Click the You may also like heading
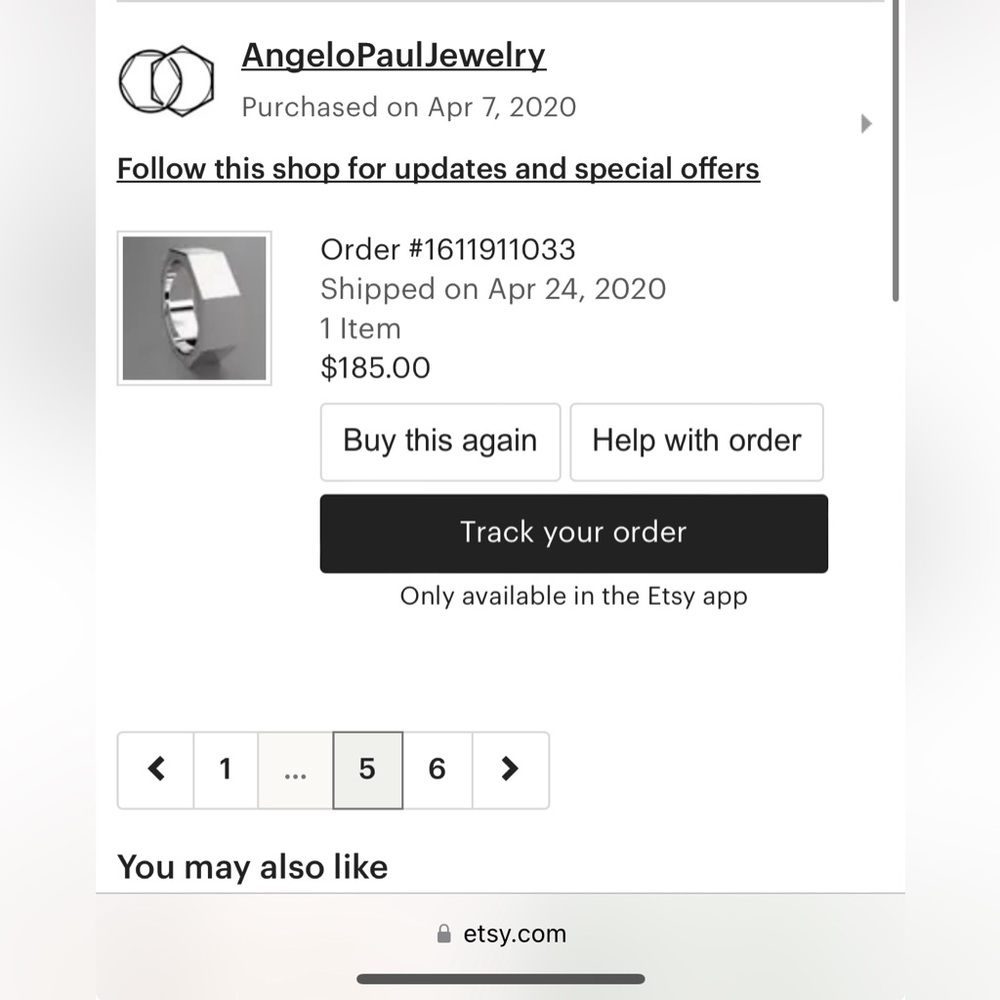Screen dimensions: 1000x1000 click(x=252, y=866)
